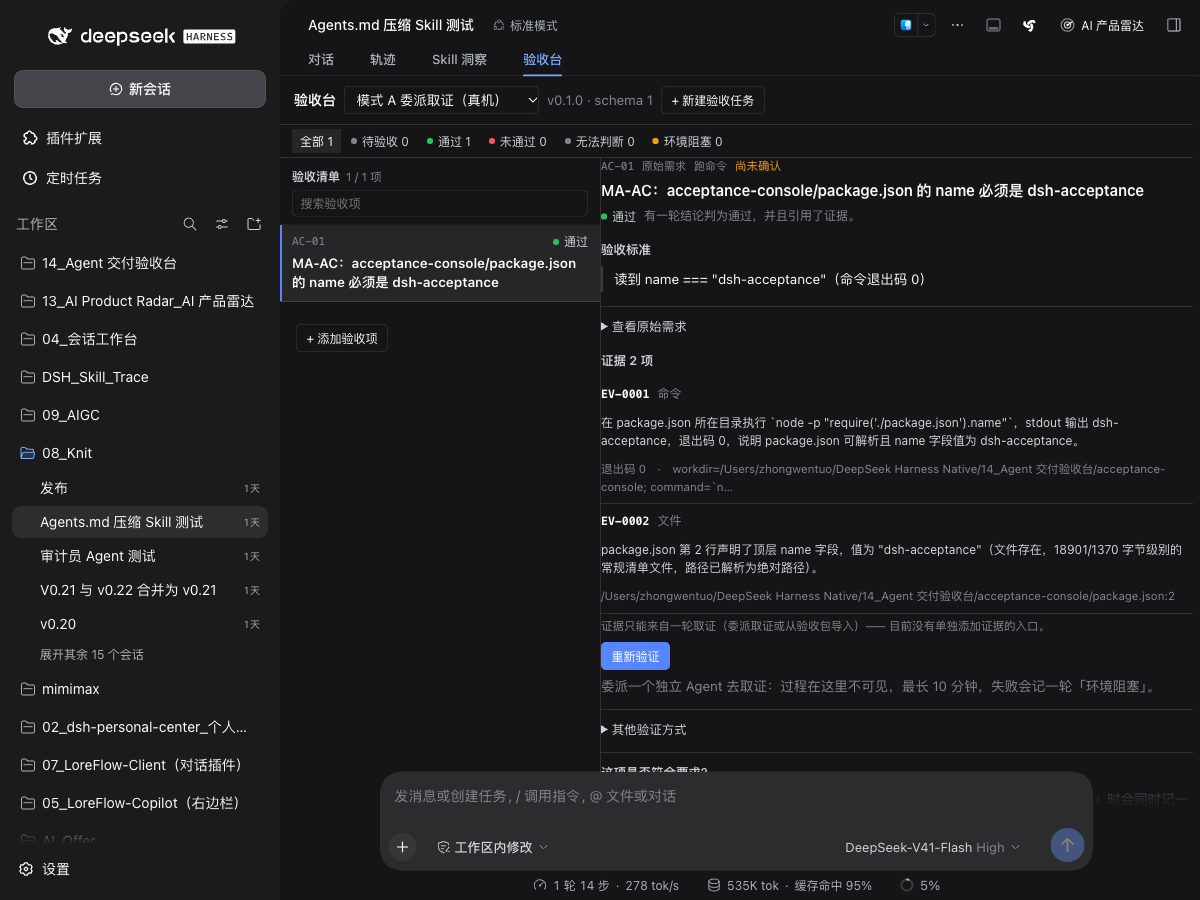Expand 展开其余 15 个会话 link
The image size is (1200, 900).
coord(92,655)
